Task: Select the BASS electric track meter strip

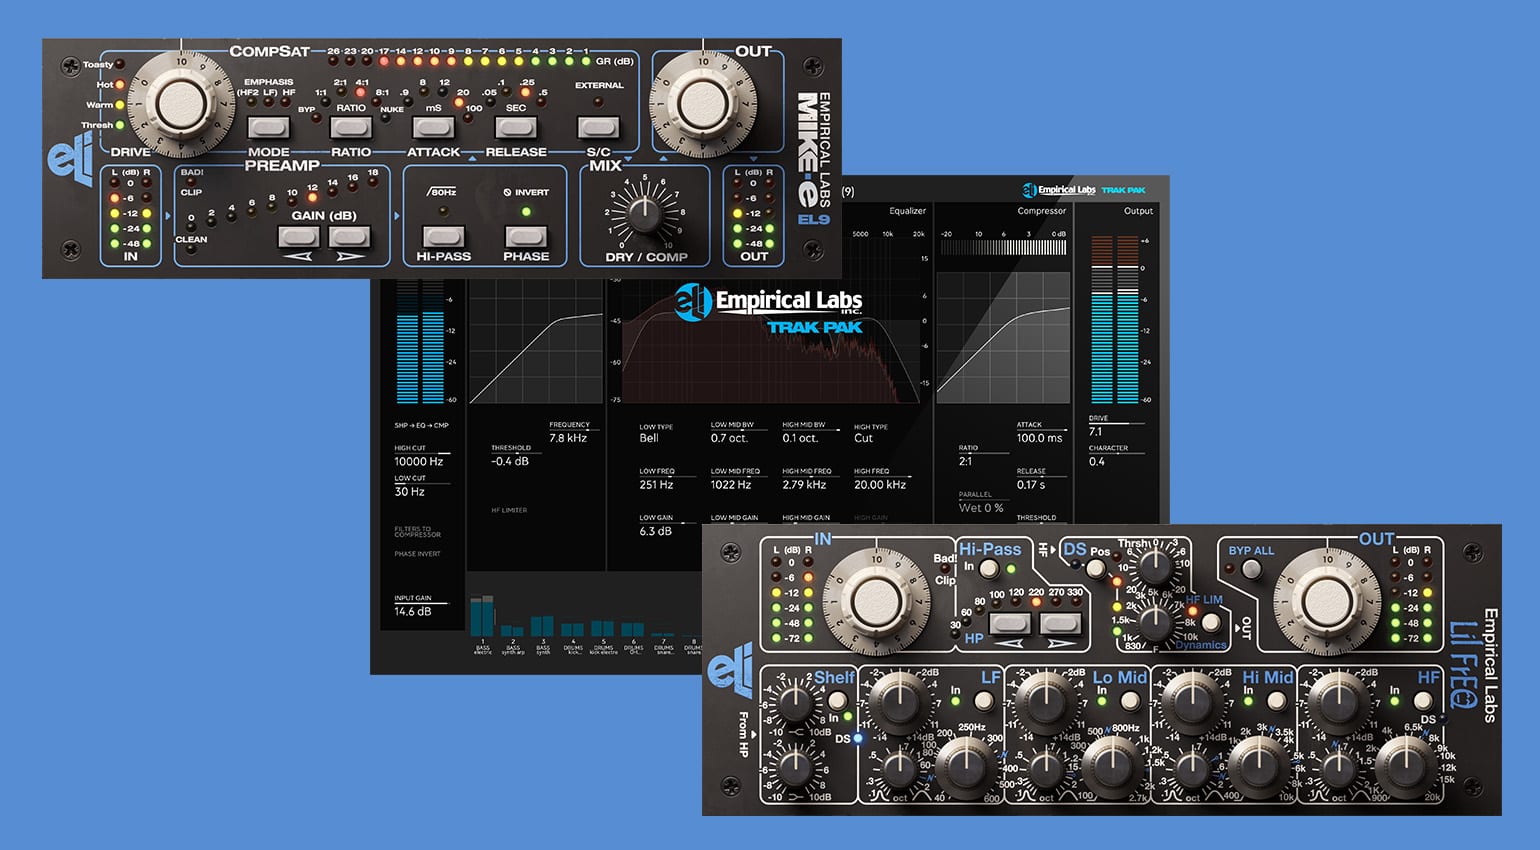Action: pos(482,615)
